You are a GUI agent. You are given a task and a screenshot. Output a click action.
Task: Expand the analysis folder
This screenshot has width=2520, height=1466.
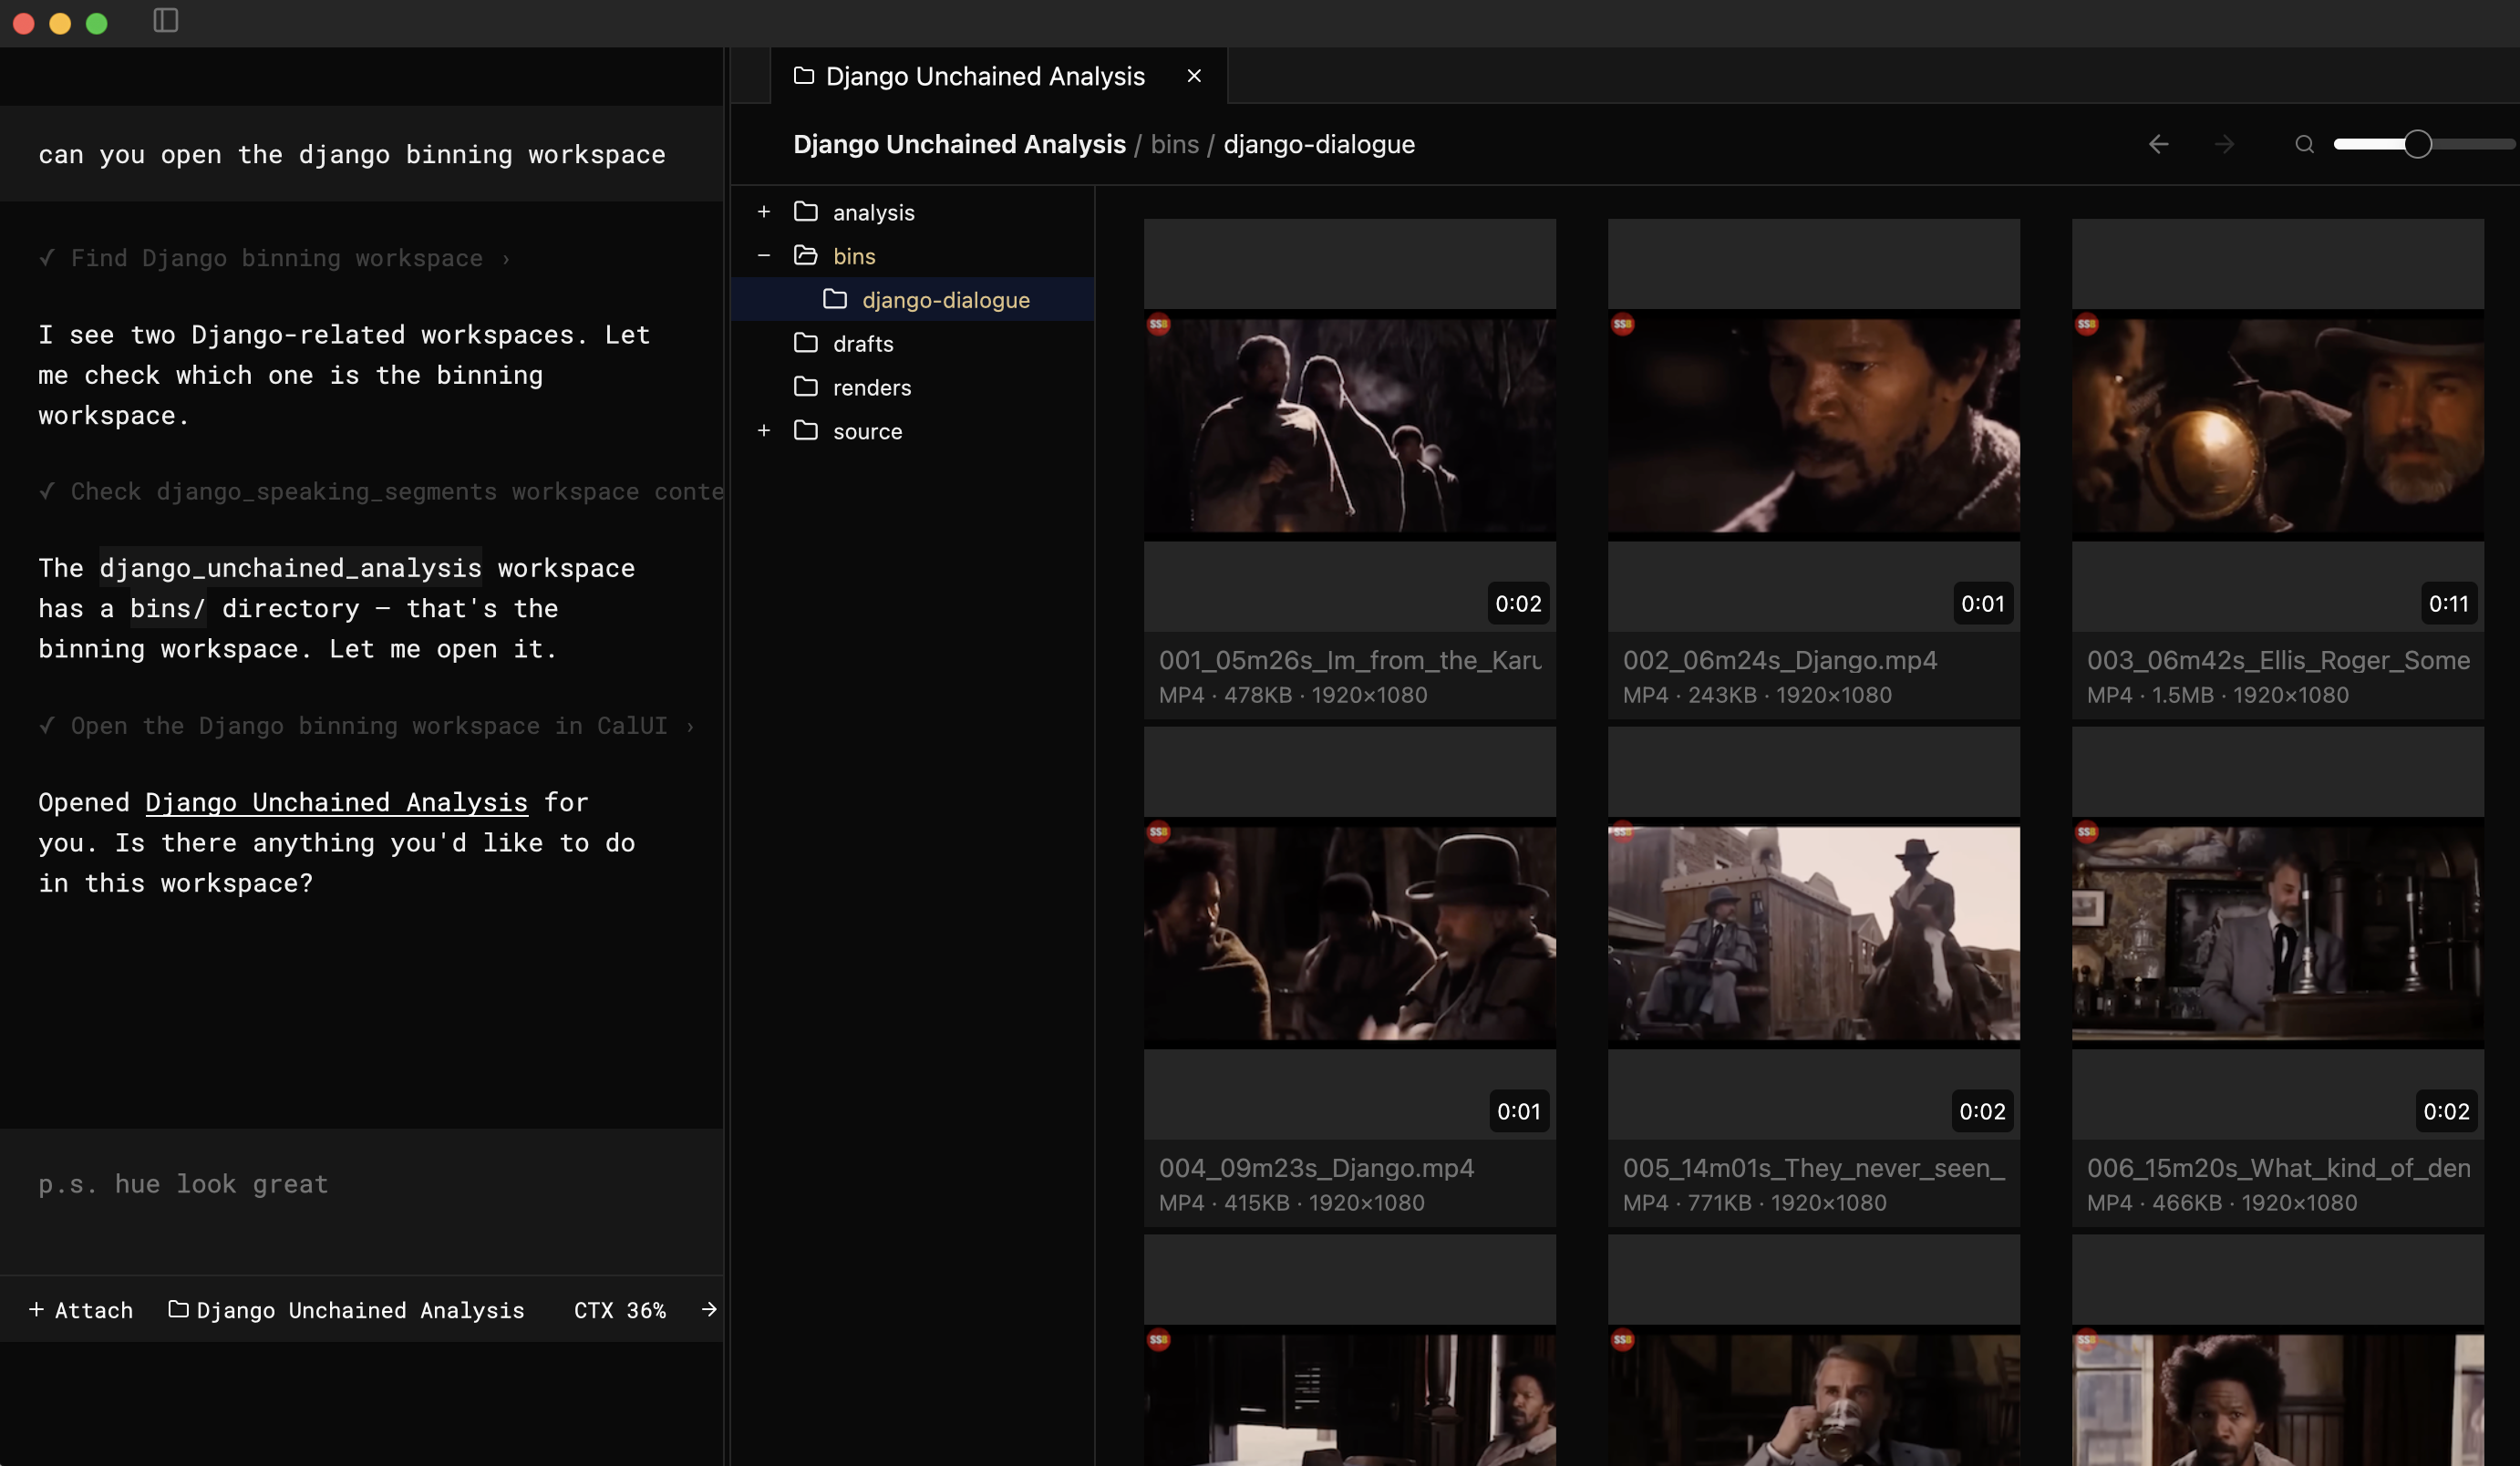(764, 211)
